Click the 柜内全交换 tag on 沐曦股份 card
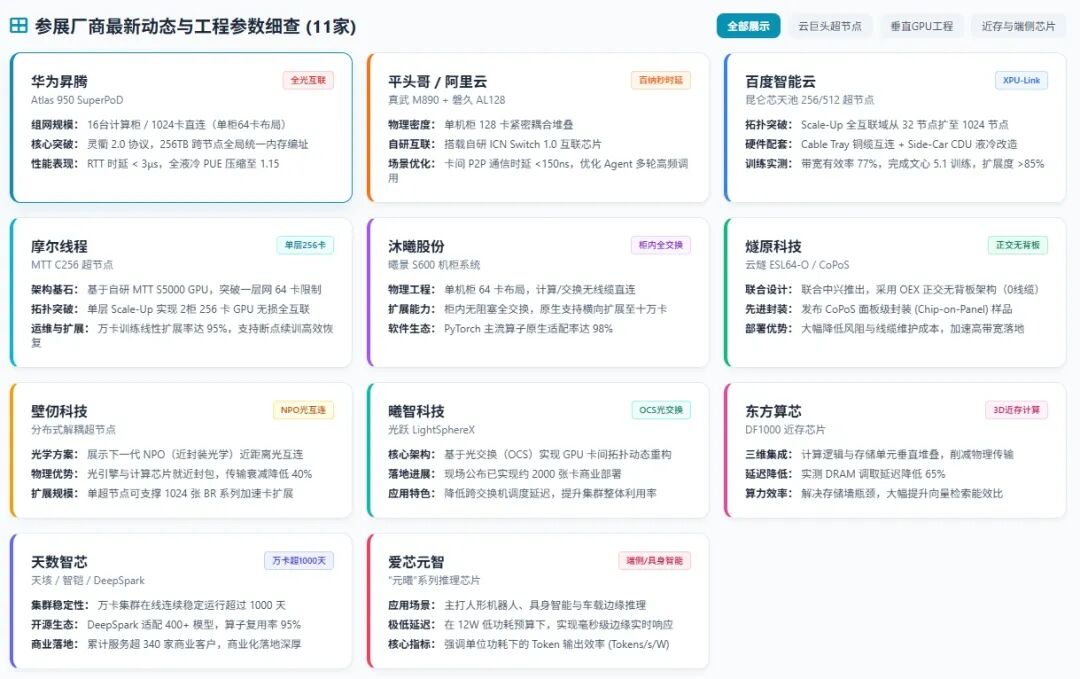This screenshot has height=679, width=1080. click(x=661, y=244)
